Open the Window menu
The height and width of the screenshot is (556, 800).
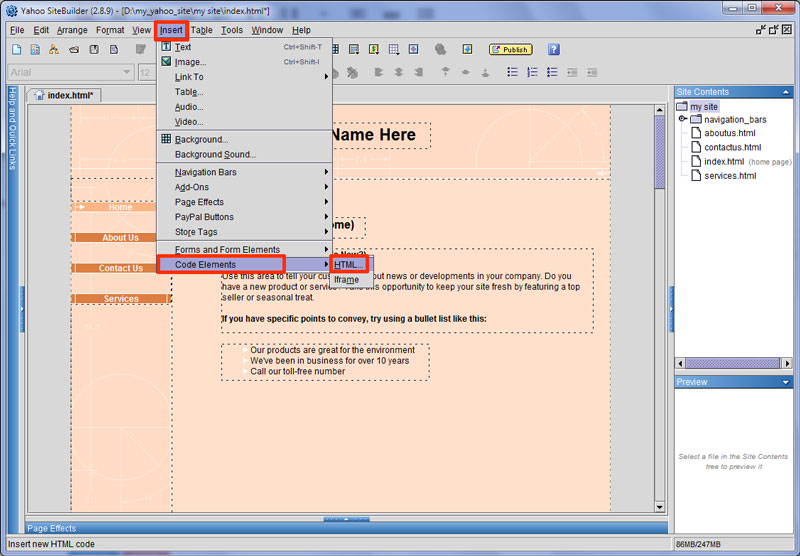pos(267,30)
